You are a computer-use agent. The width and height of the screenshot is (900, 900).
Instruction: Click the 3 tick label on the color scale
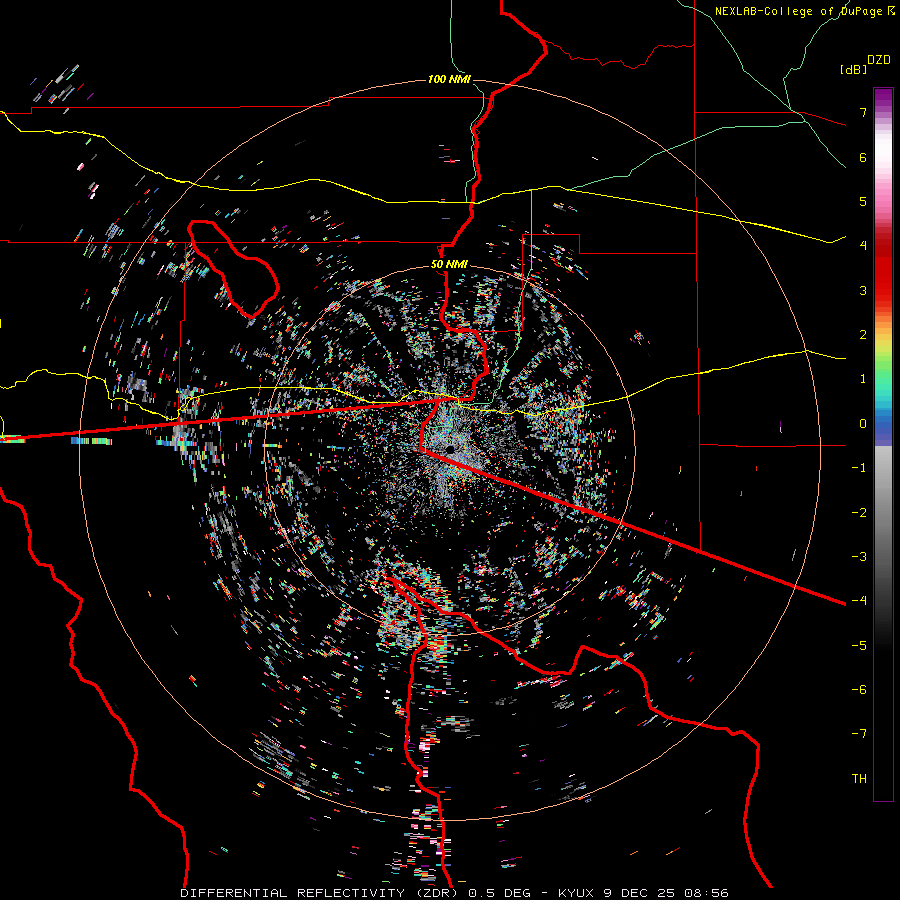pyautogui.click(x=863, y=290)
